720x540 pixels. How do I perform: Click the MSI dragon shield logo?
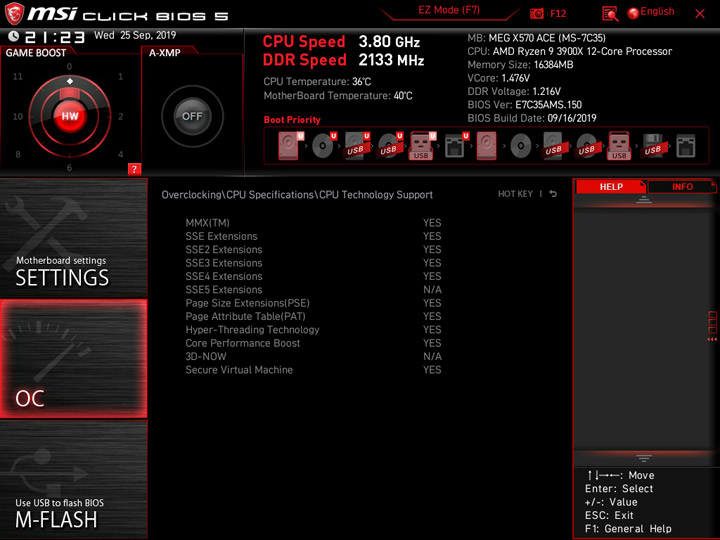pyautogui.click(x=14, y=14)
